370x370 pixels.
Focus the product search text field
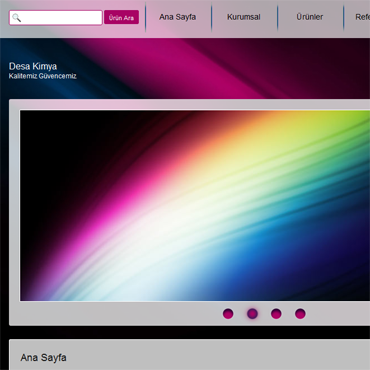point(56,18)
